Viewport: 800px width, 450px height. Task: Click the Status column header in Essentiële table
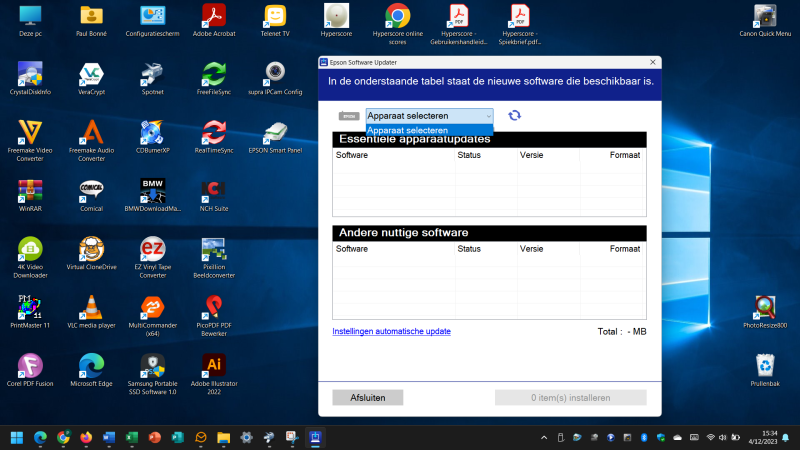[x=469, y=155]
